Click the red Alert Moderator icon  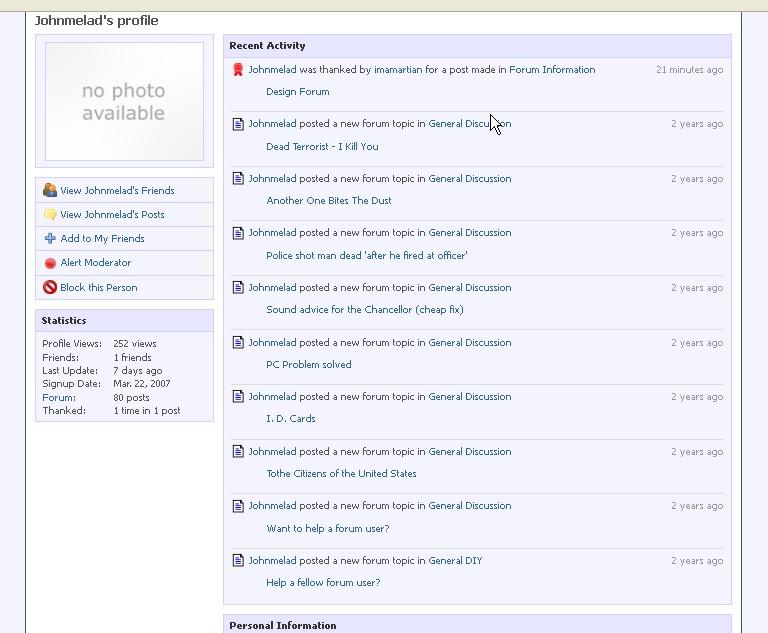[x=50, y=263]
